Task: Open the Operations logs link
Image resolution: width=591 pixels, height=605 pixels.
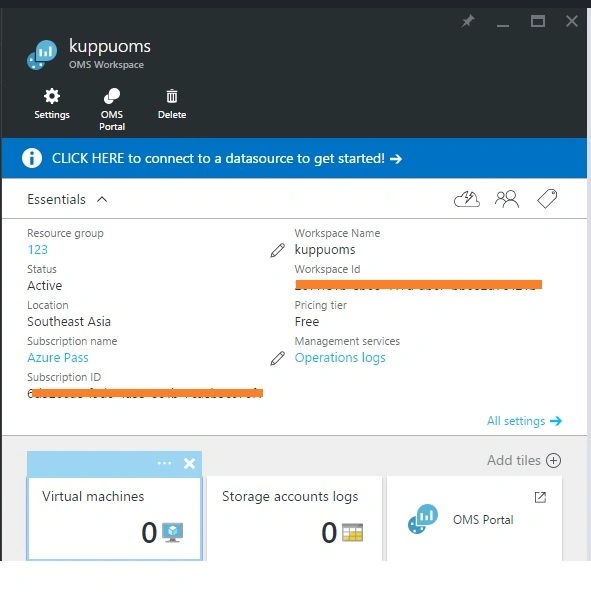Action: coord(340,358)
